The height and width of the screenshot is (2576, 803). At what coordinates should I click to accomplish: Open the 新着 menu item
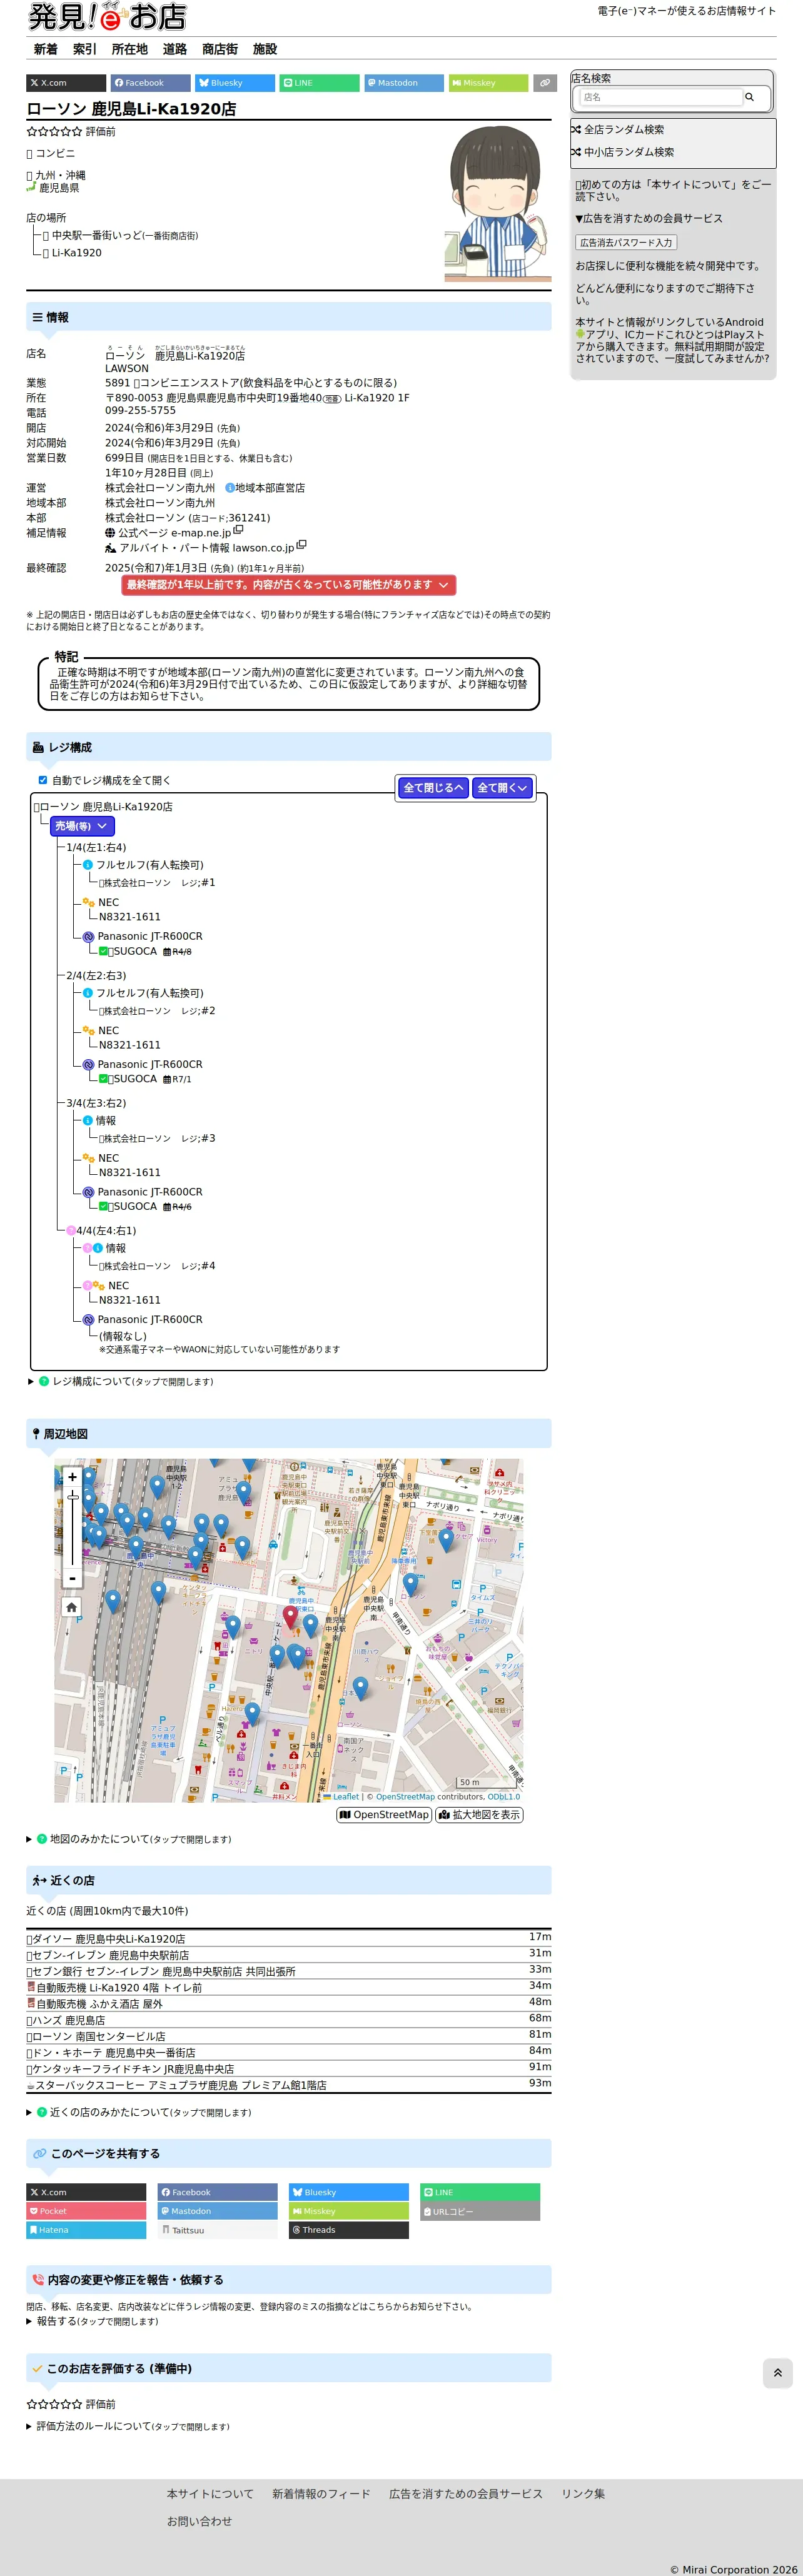46,49
